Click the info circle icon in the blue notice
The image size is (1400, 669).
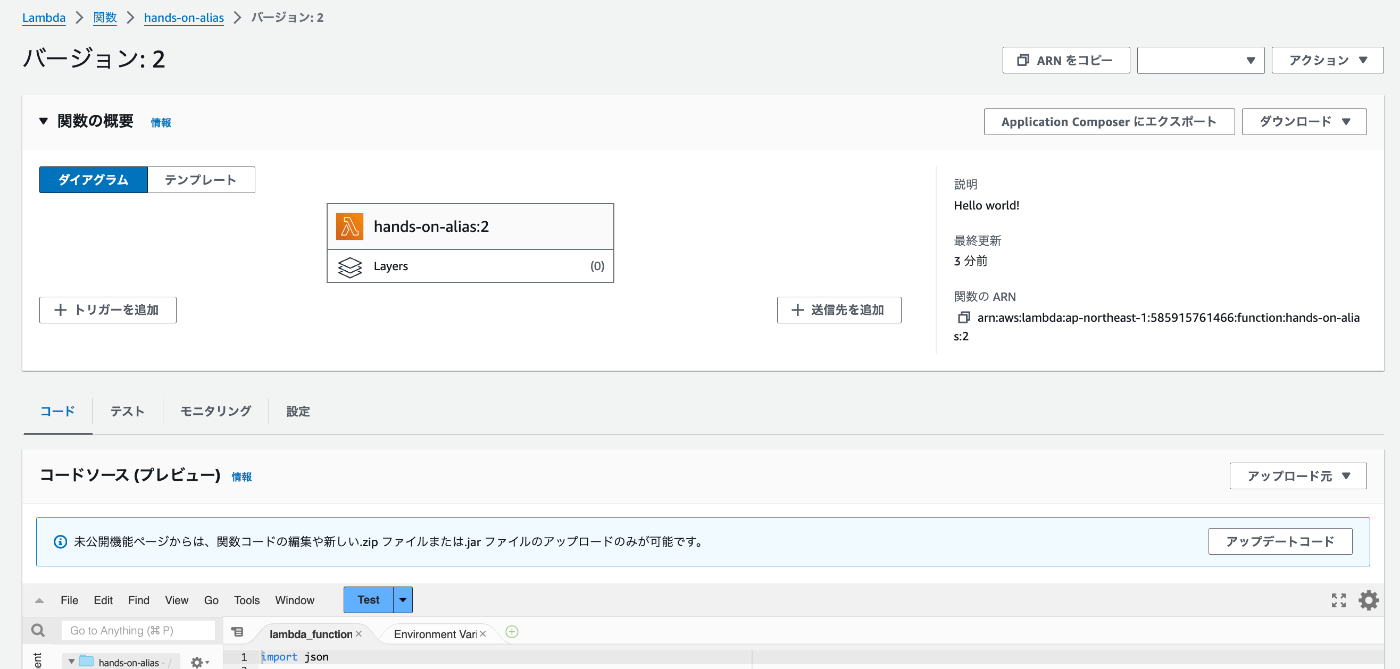point(60,541)
